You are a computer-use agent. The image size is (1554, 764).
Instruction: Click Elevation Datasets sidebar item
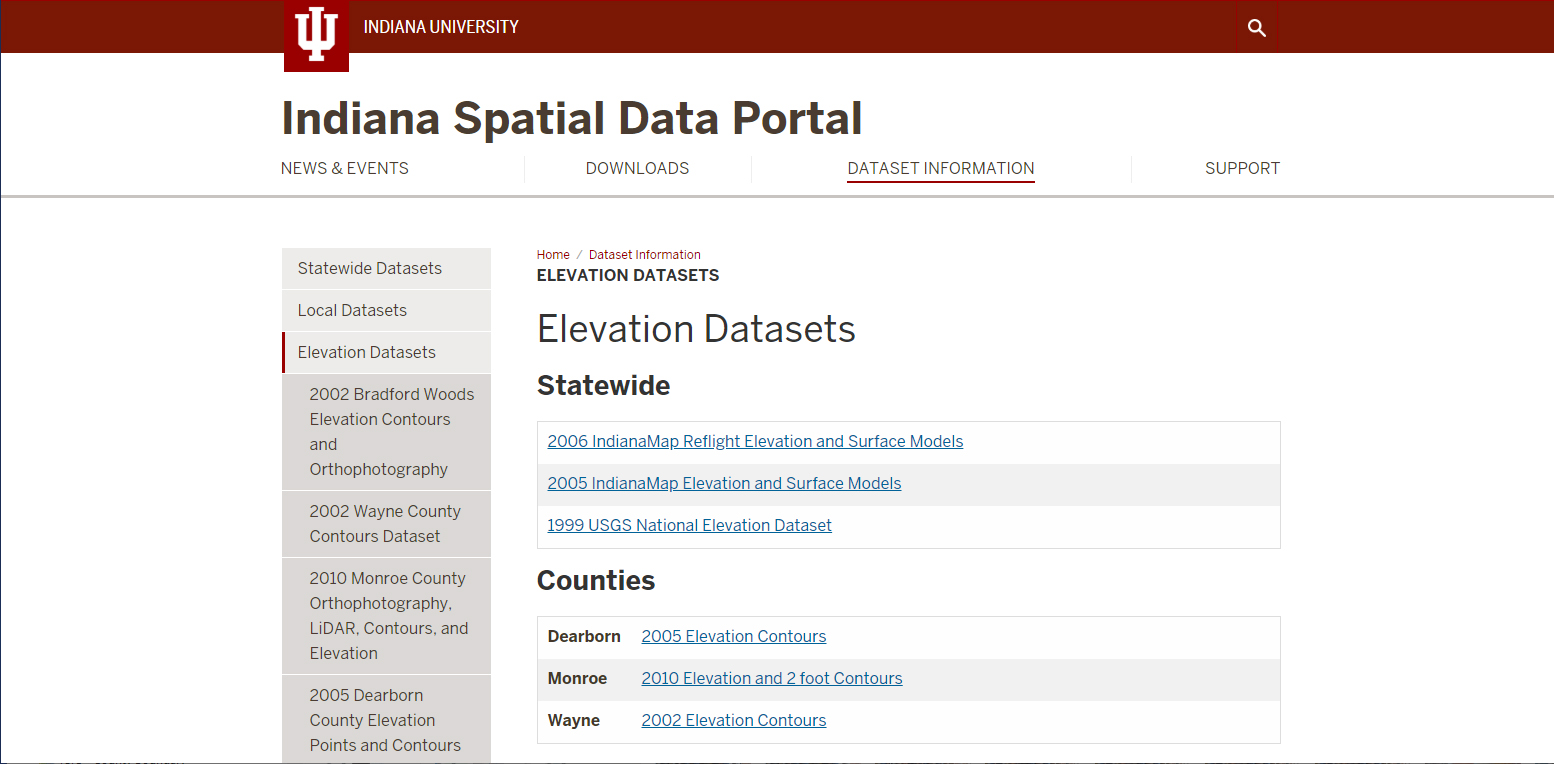[367, 352]
